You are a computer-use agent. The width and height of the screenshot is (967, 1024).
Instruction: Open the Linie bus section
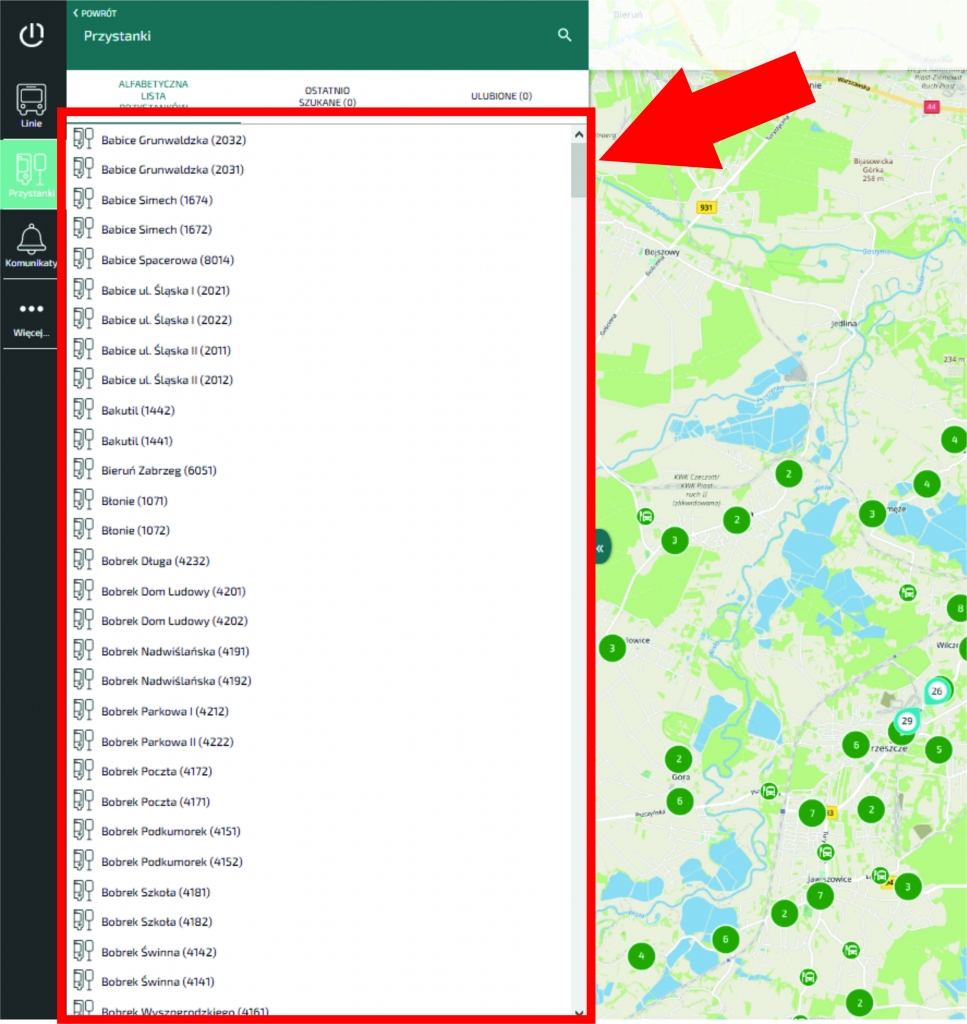click(31, 105)
